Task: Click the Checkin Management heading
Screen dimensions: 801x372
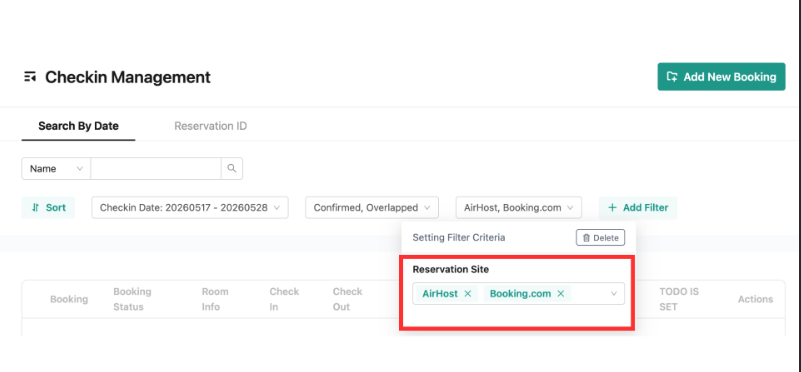Action: (x=128, y=77)
